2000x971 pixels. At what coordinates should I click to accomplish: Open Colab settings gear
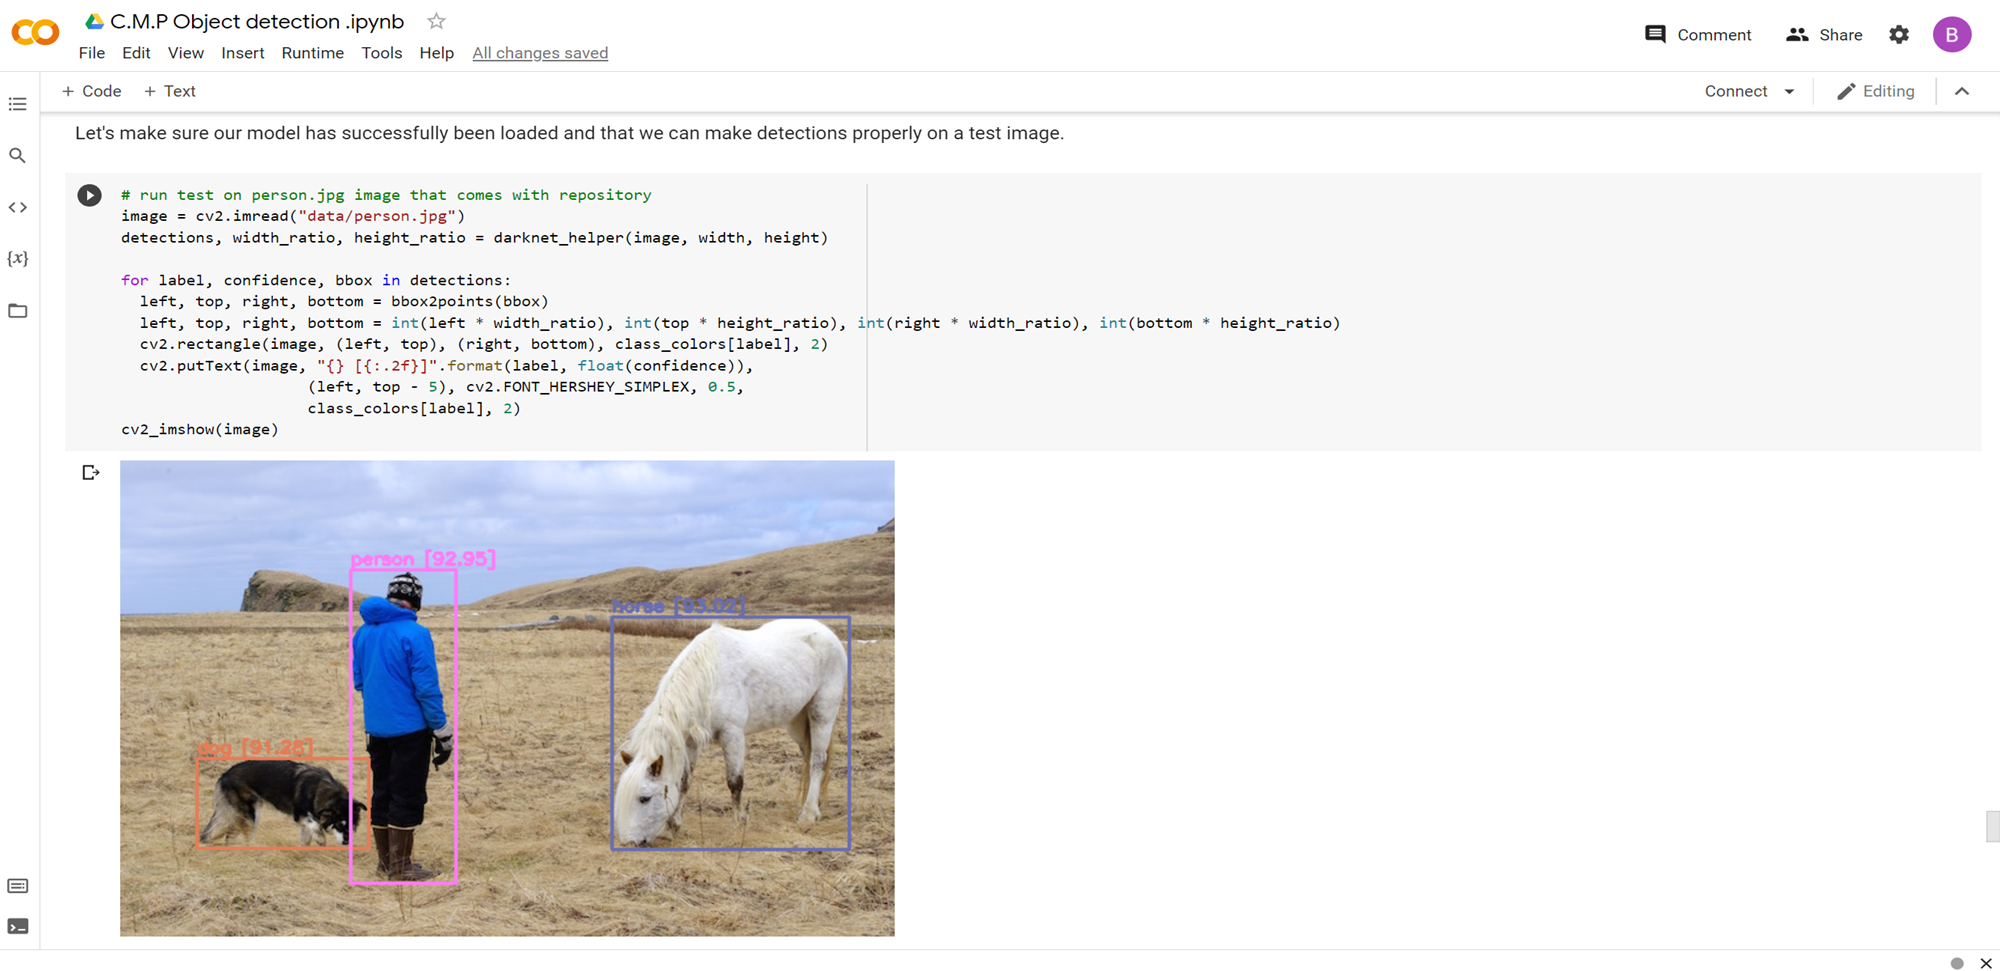(x=1898, y=34)
